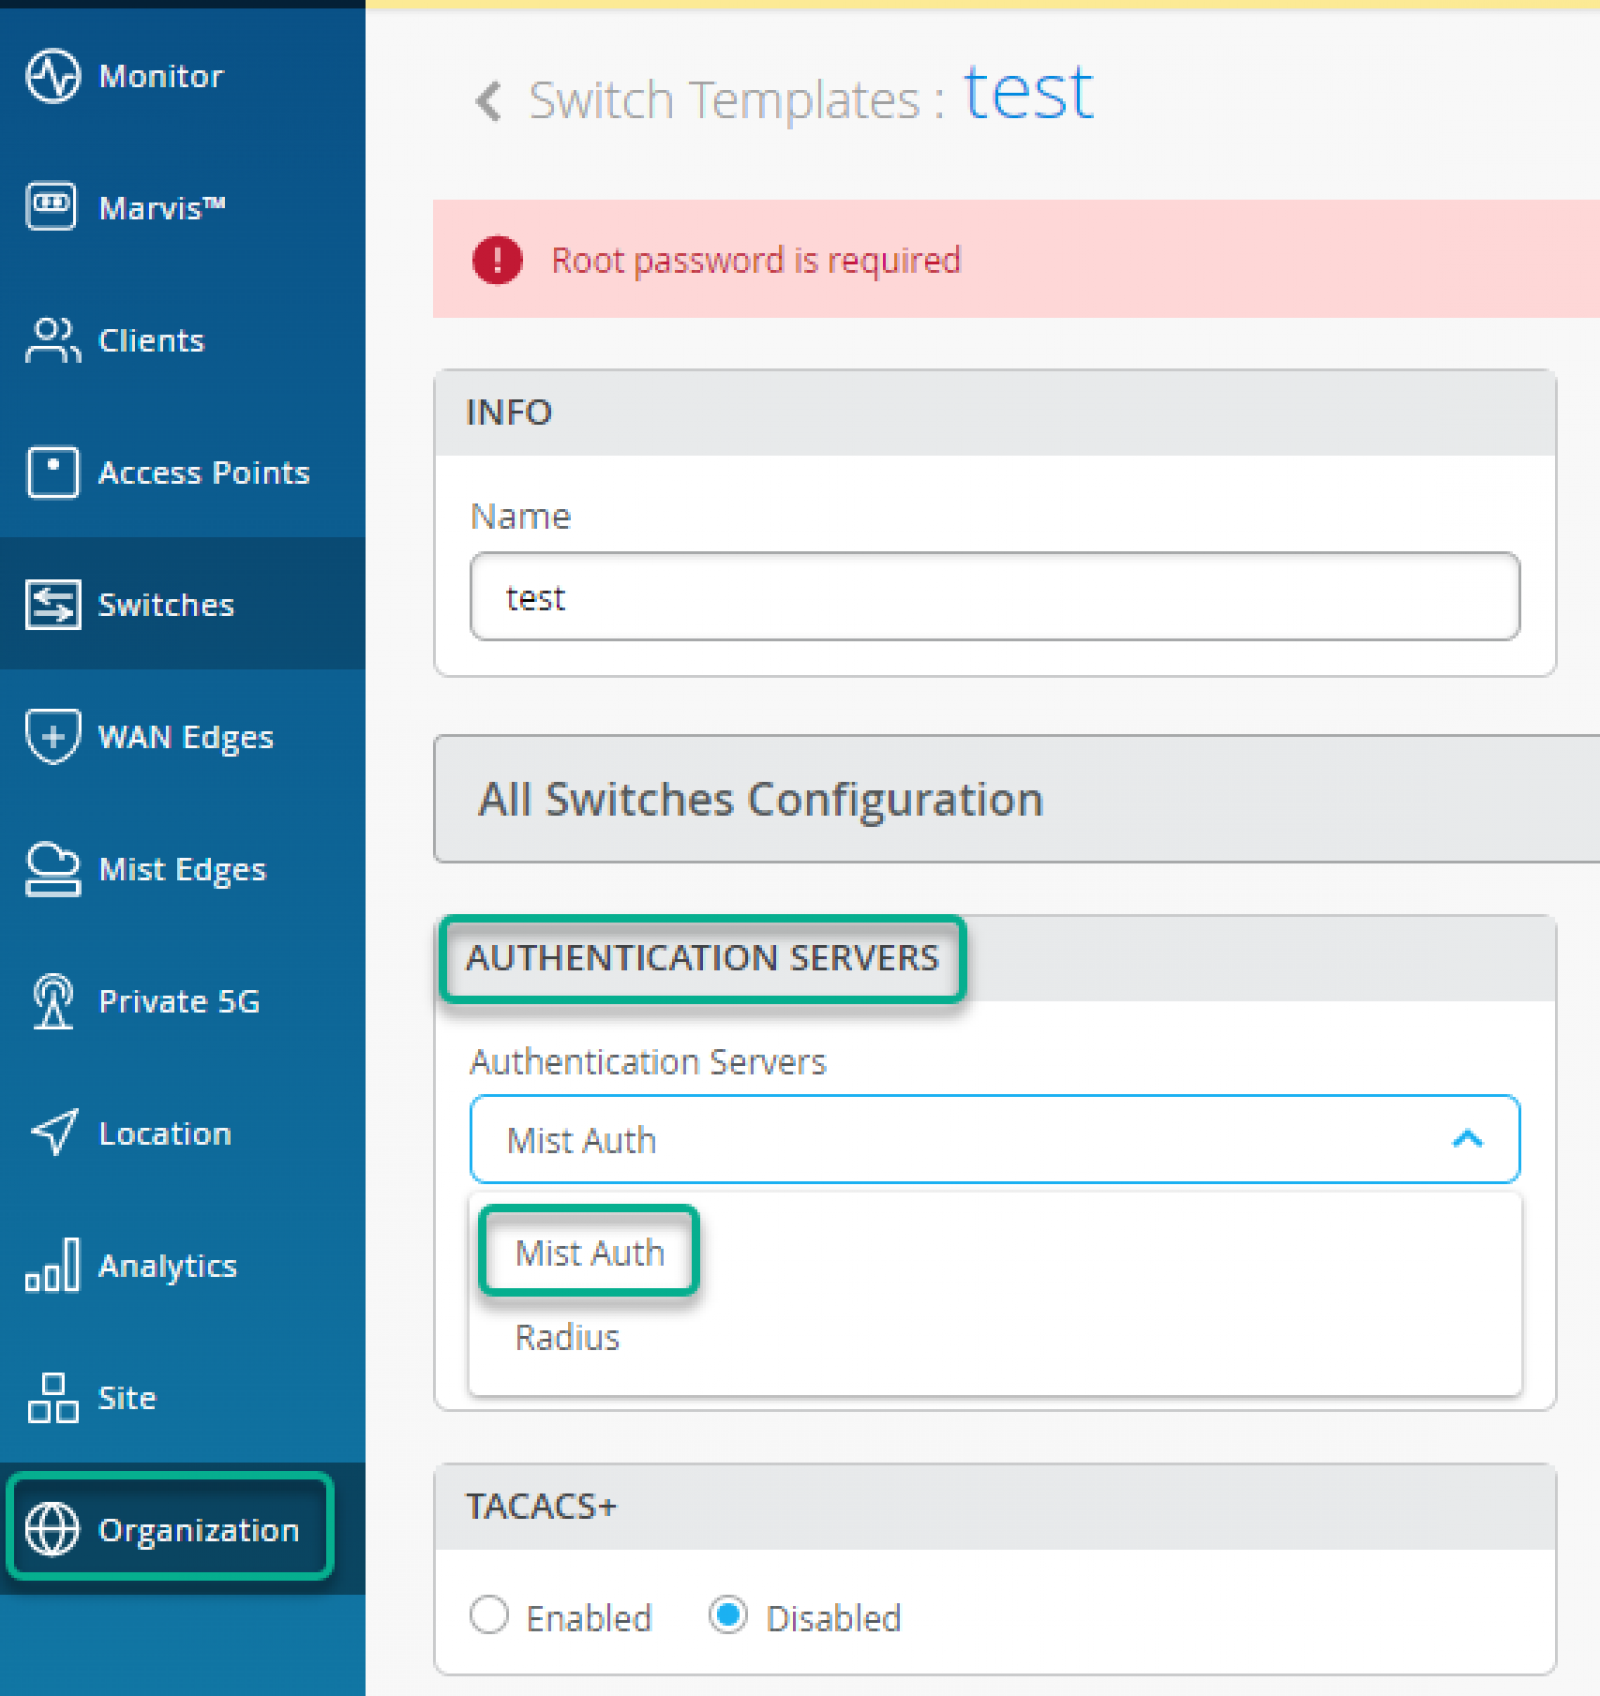Open Mist Edges cloud icon

point(52,869)
